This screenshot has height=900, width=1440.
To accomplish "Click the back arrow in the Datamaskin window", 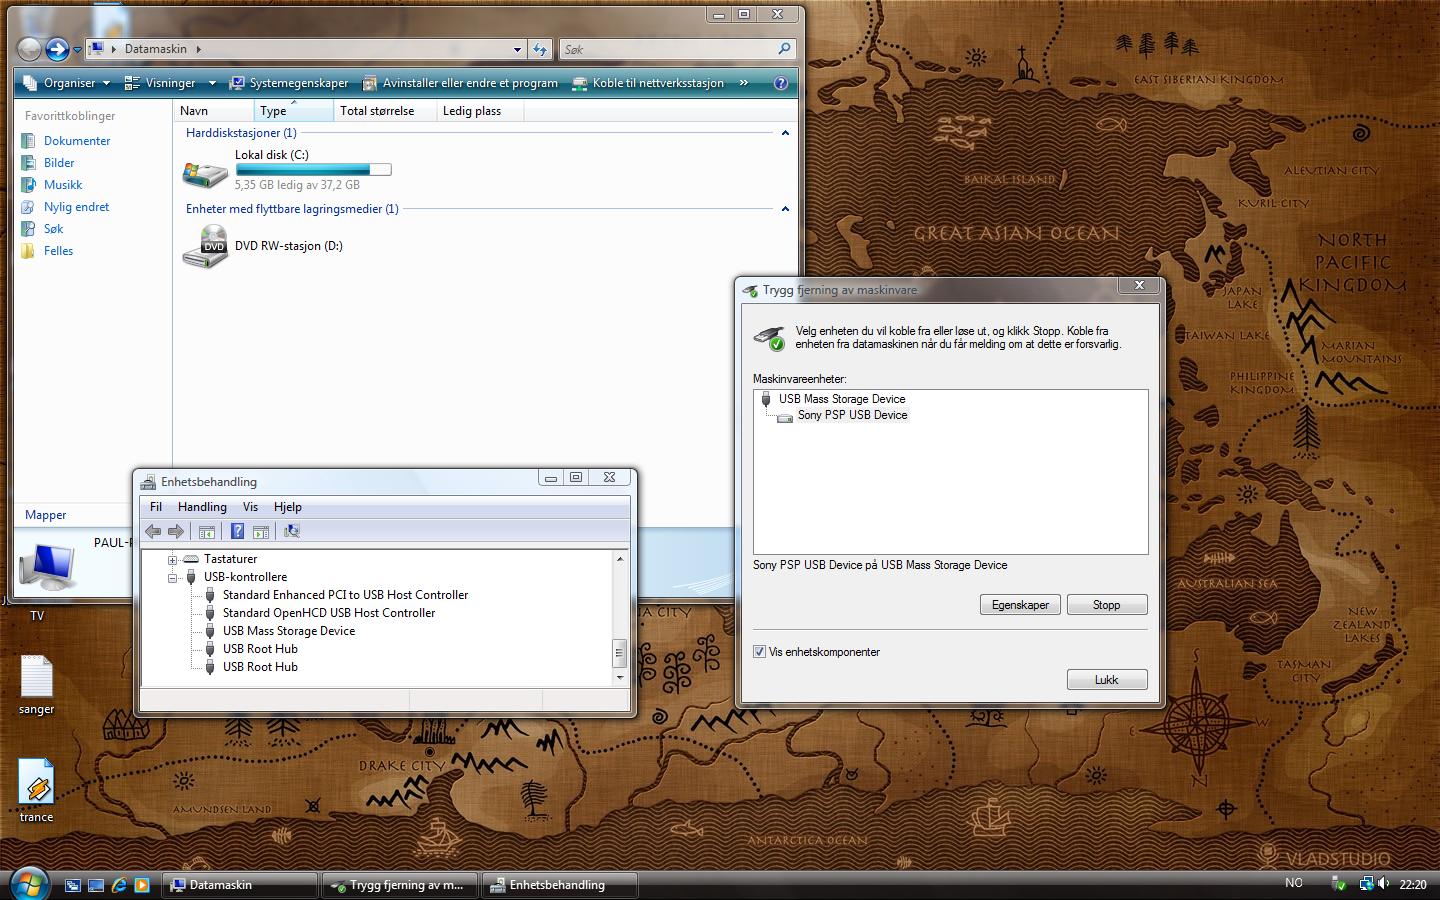I will pos(30,48).
